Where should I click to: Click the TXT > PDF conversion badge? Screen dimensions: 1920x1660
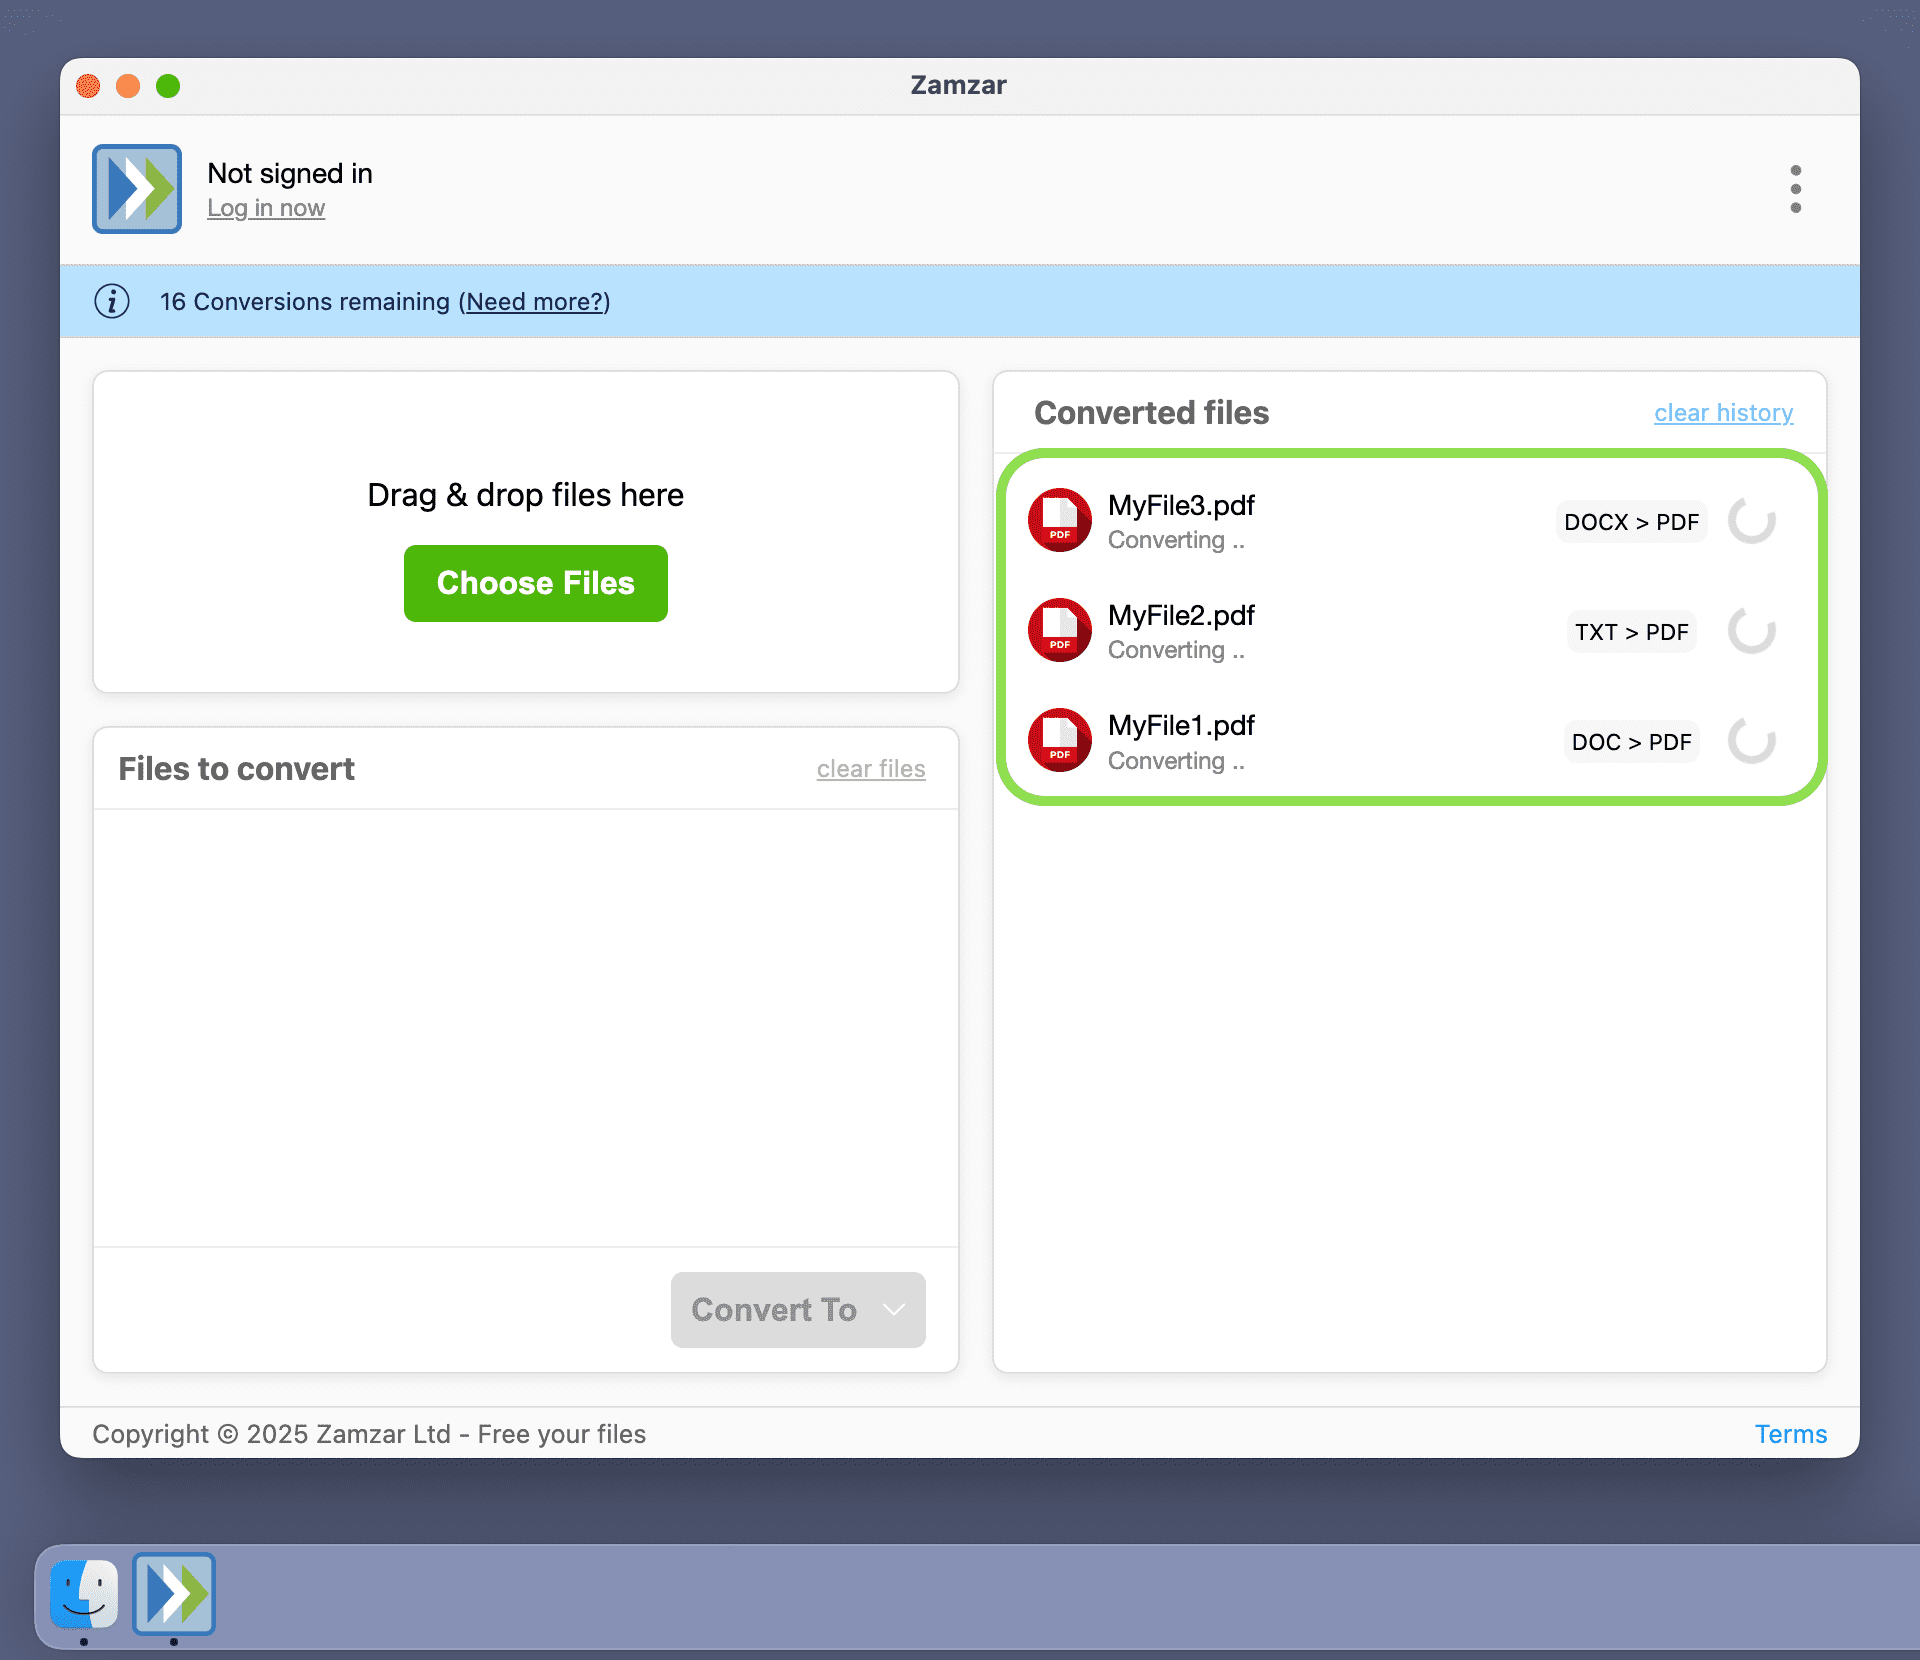coord(1630,631)
